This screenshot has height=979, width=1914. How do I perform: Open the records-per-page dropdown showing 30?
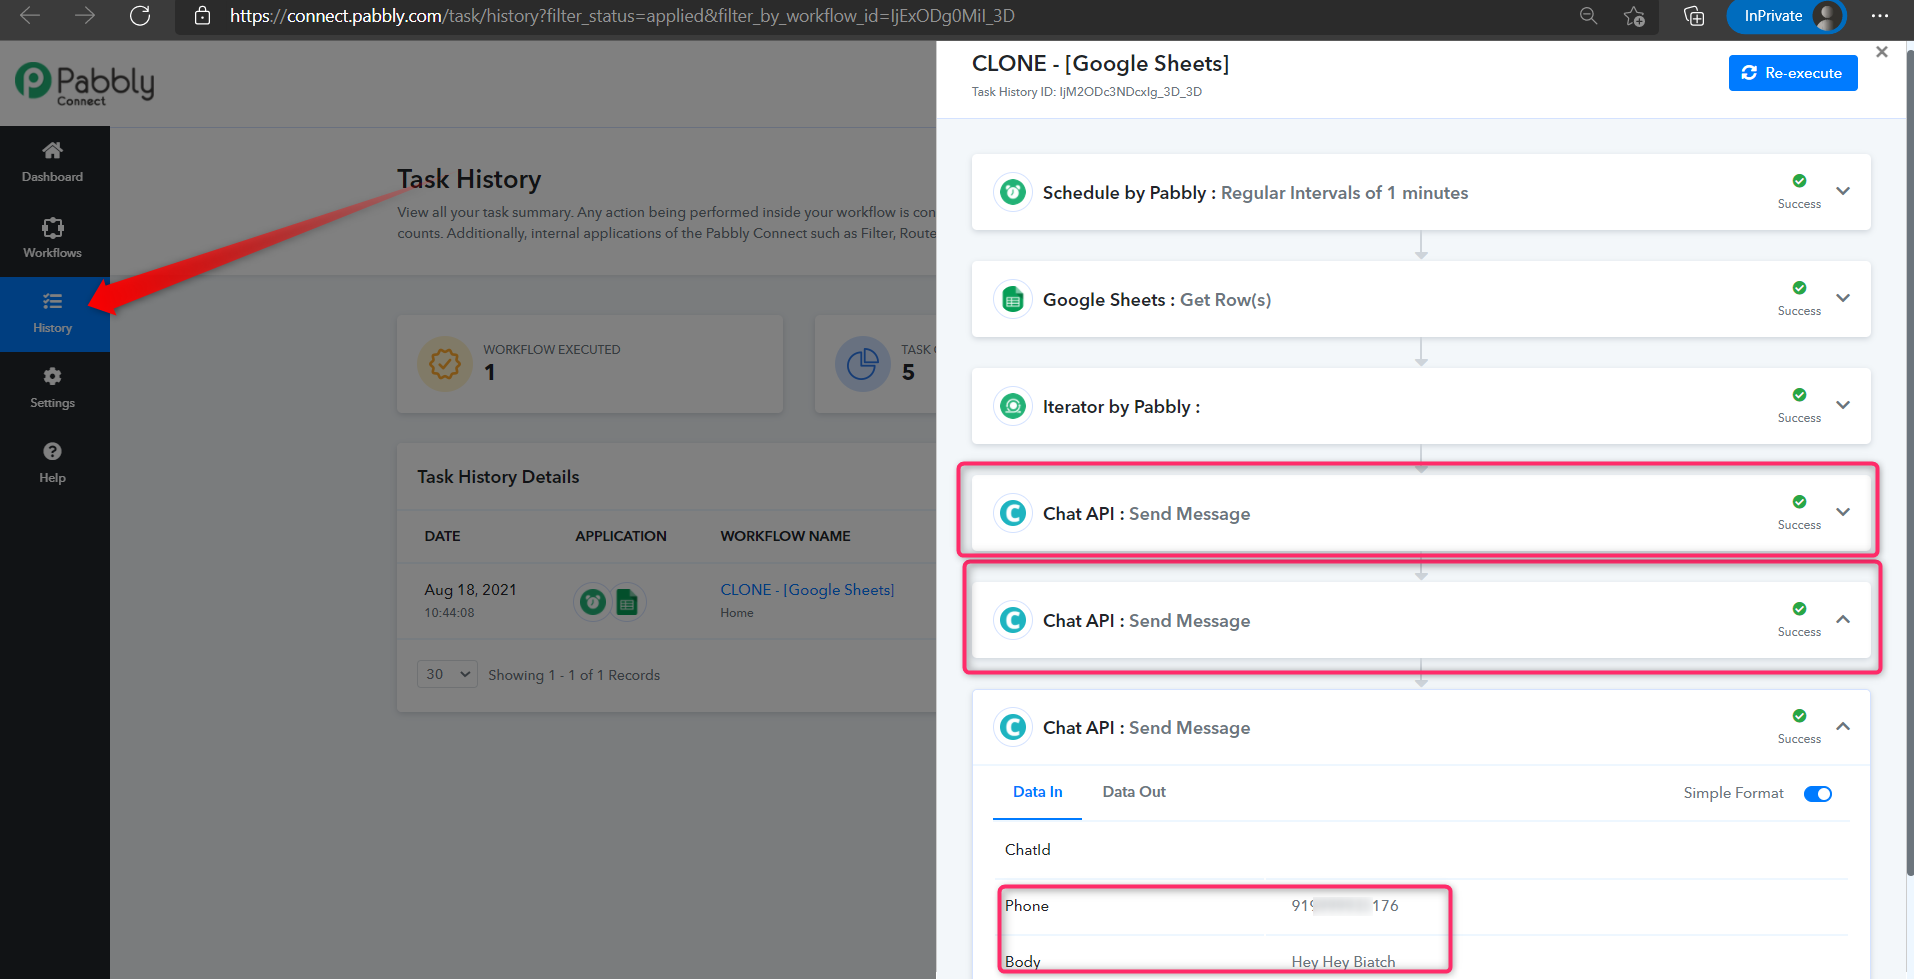[x=447, y=674]
